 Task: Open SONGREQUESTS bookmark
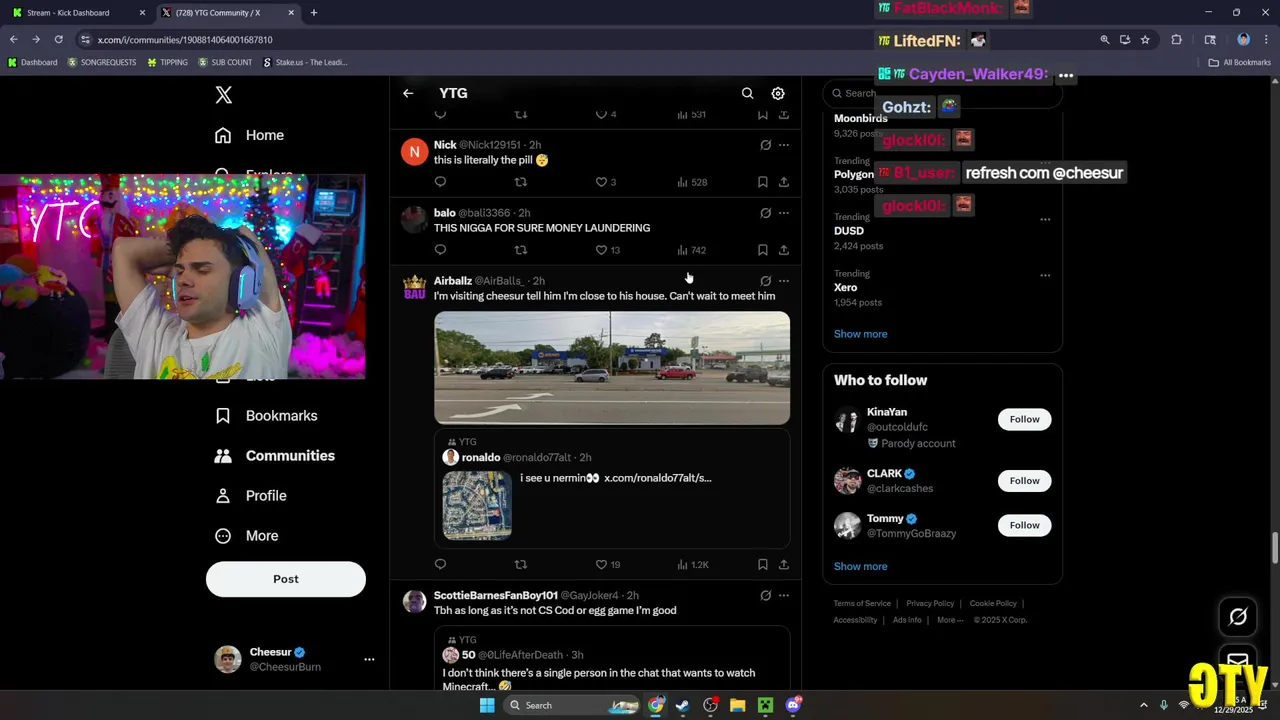click(101, 62)
